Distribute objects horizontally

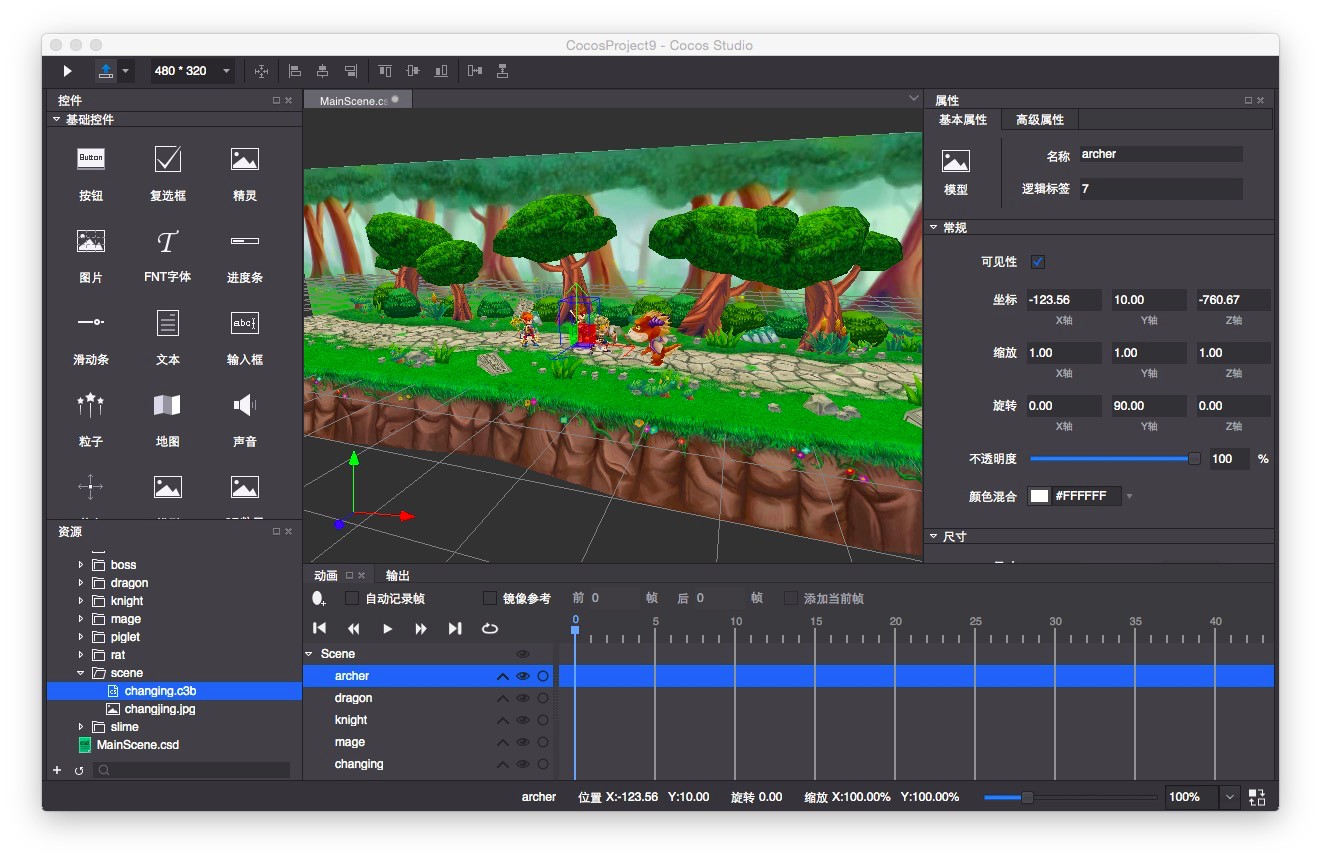coord(475,71)
